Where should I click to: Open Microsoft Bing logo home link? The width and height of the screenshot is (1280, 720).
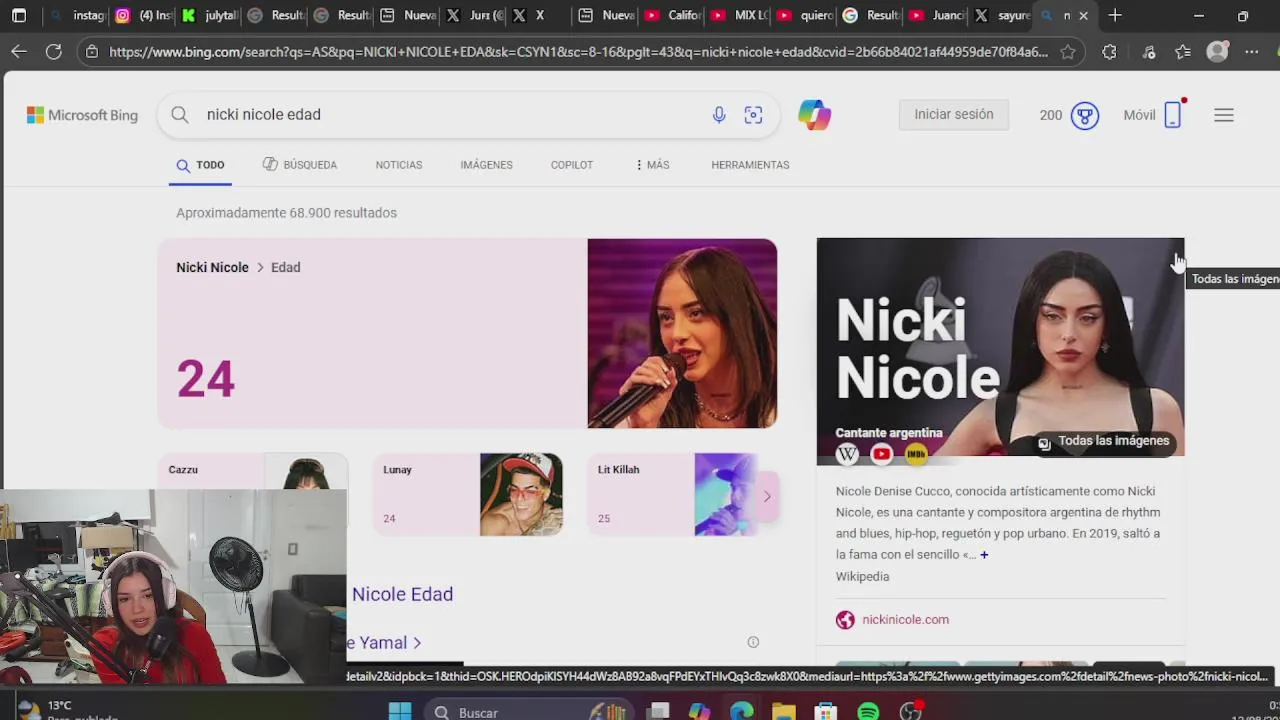(x=82, y=115)
